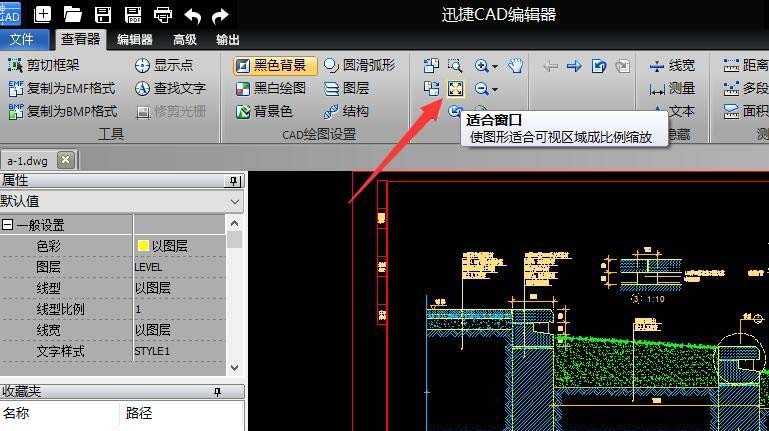This screenshot has height=431, width=769.
Task: Select the pan hand tool
Action: pyautogui.click(x=515, y=65)
